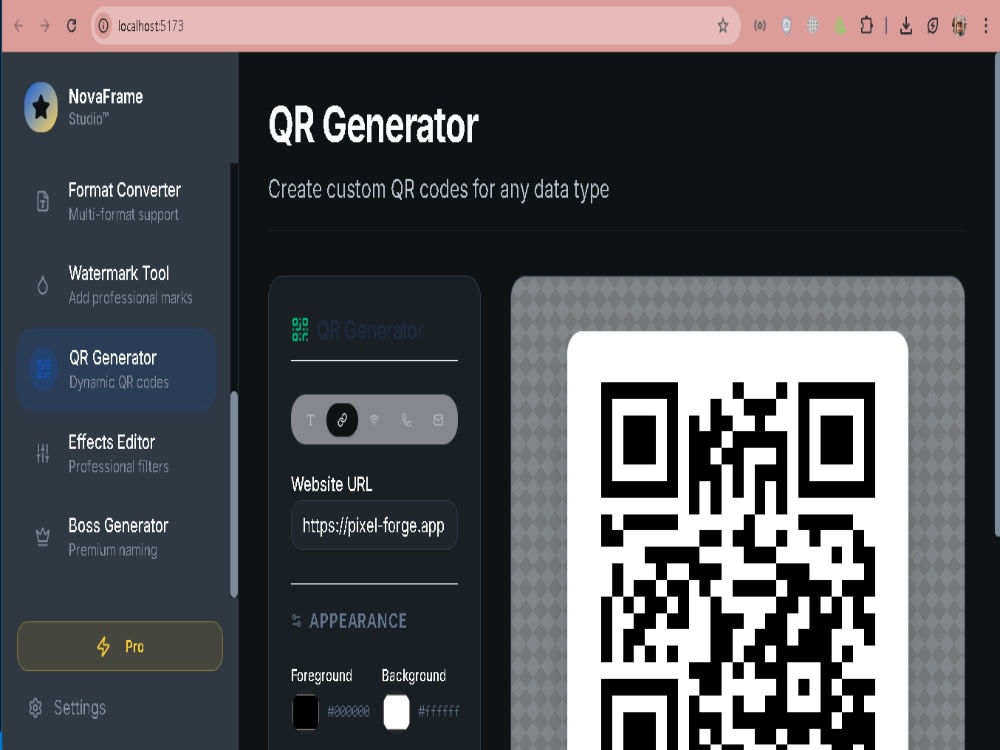Click the site info icon in address bar

(x=103, y=26)
